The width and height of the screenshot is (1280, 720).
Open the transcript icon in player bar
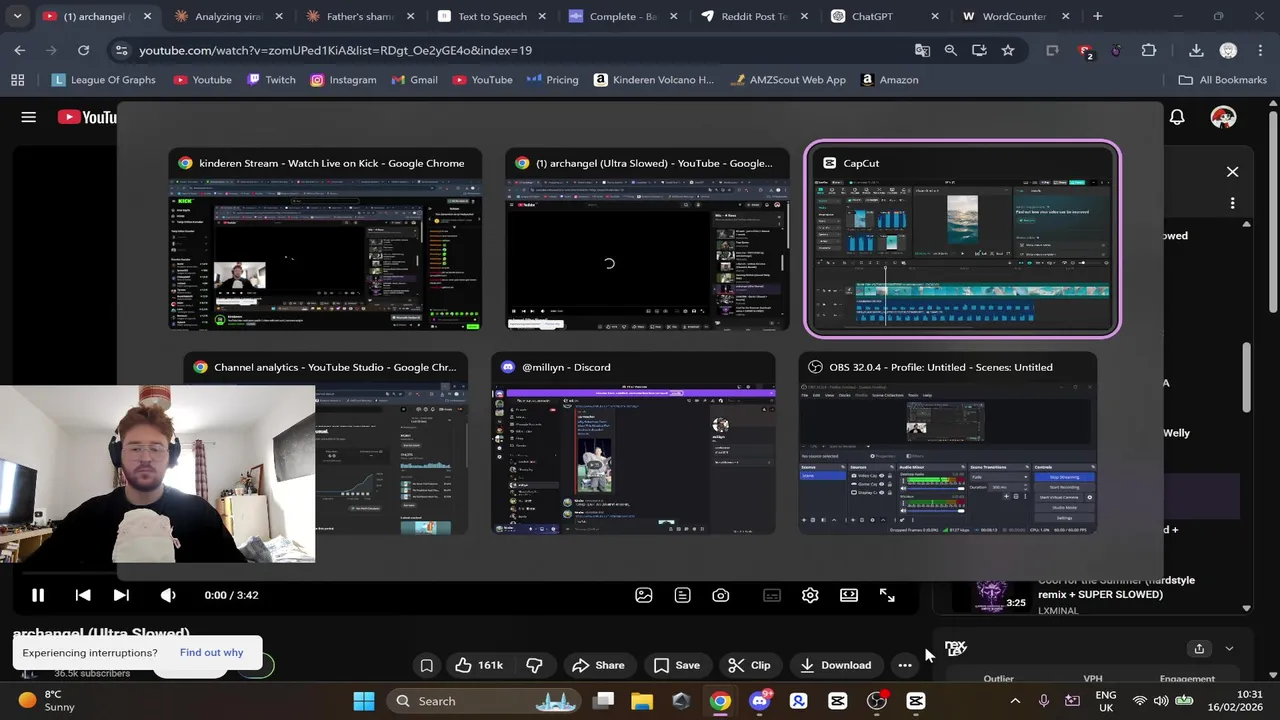pyautogui.click(x=682, y=595)
